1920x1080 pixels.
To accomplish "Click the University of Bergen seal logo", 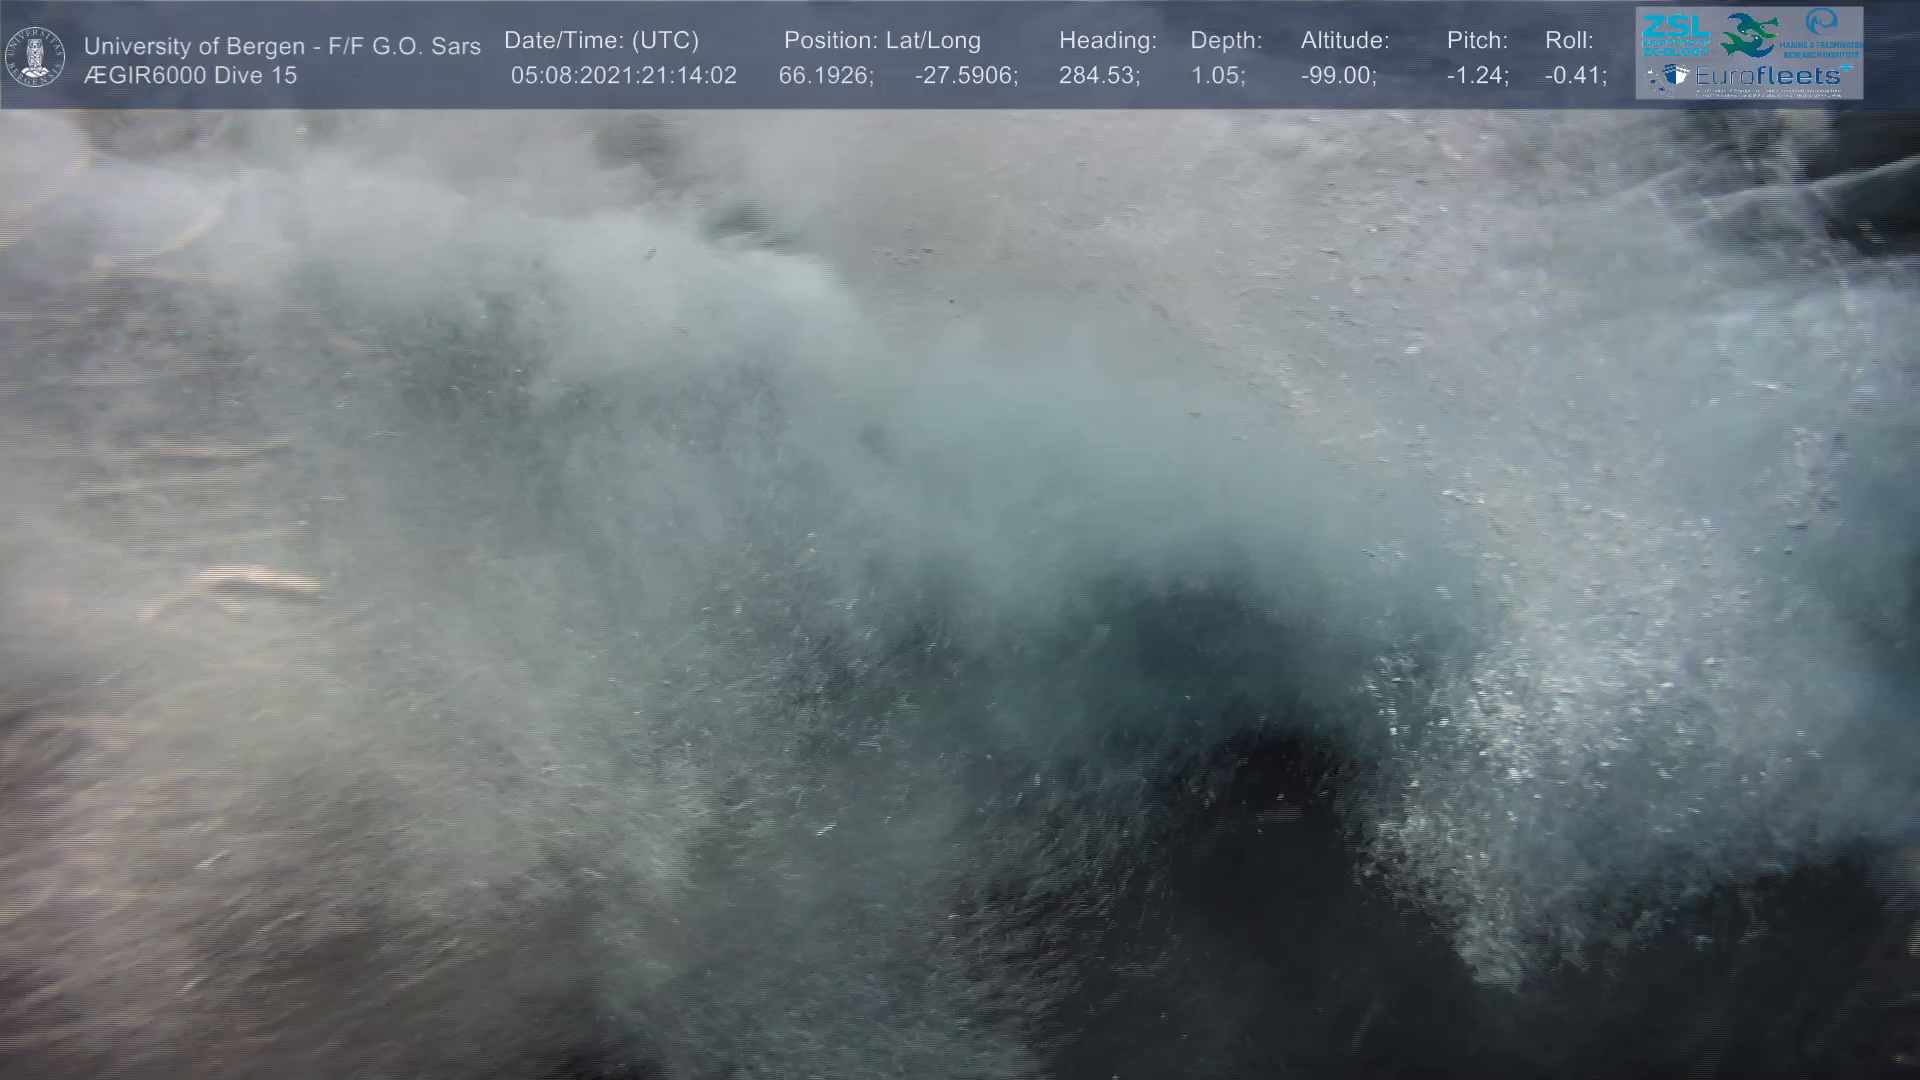I will [x=35, y=56].
